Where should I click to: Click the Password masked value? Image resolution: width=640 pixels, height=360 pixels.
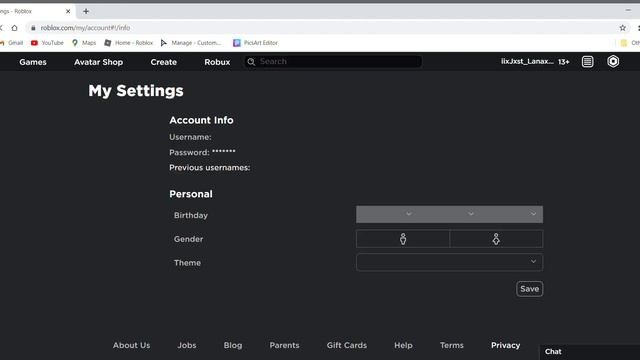(x=224, y=151)
